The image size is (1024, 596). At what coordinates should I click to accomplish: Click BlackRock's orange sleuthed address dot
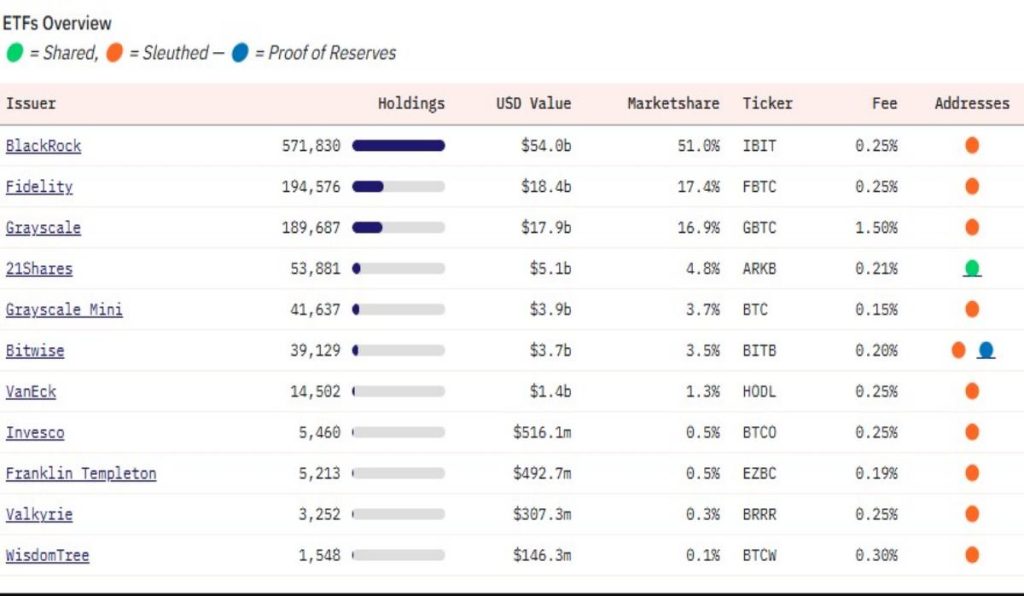[x=971, y=145]
